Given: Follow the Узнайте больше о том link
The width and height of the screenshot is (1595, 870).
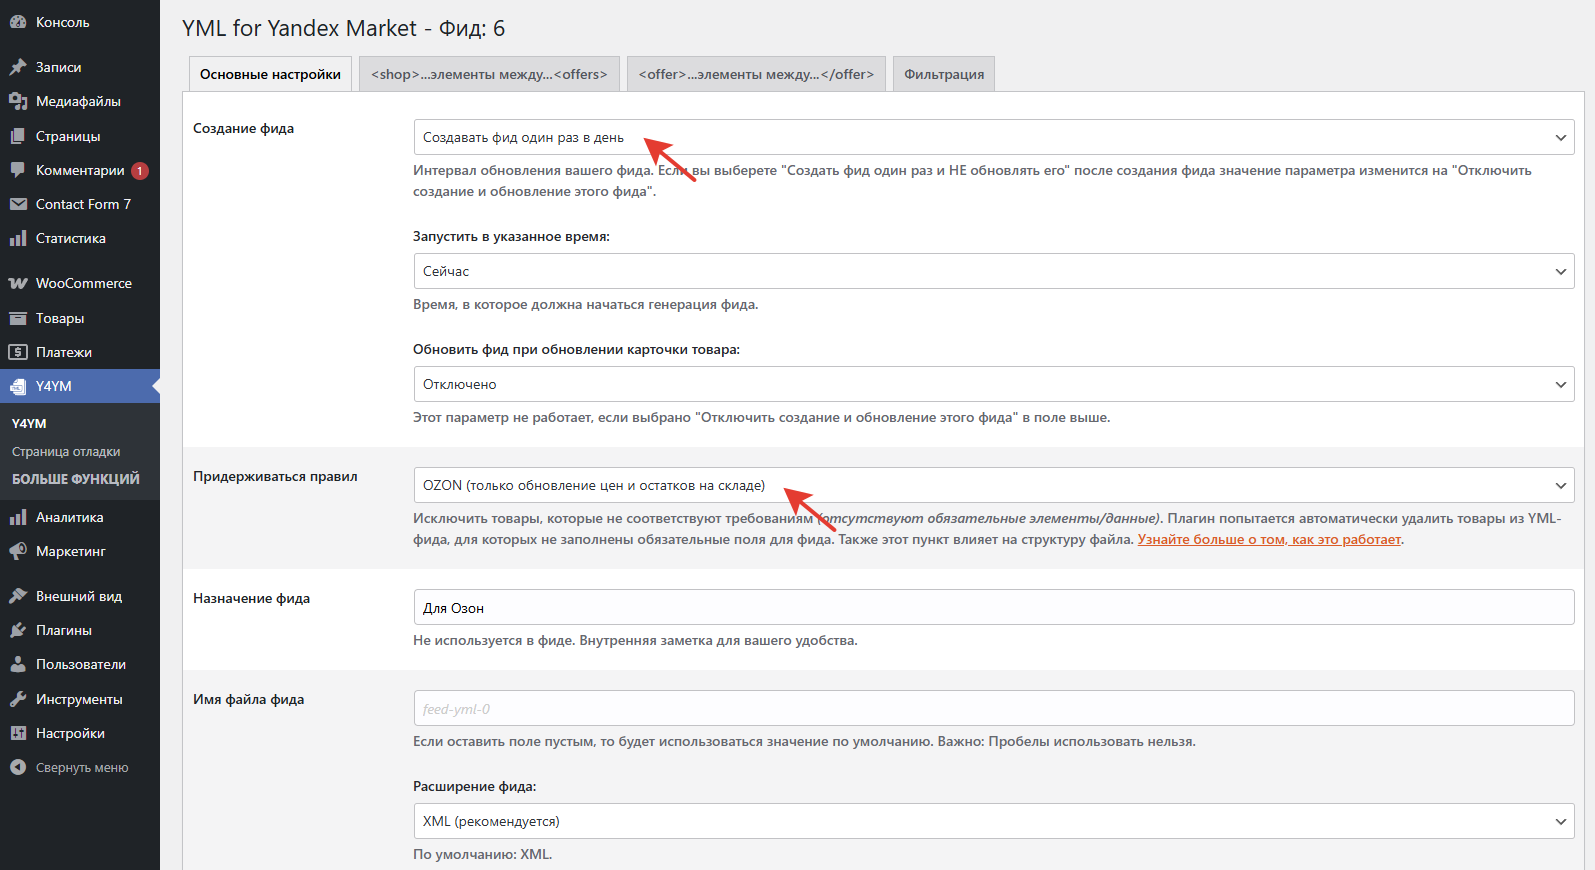Looking at the screenshot, I should [x=1269, y=539].
